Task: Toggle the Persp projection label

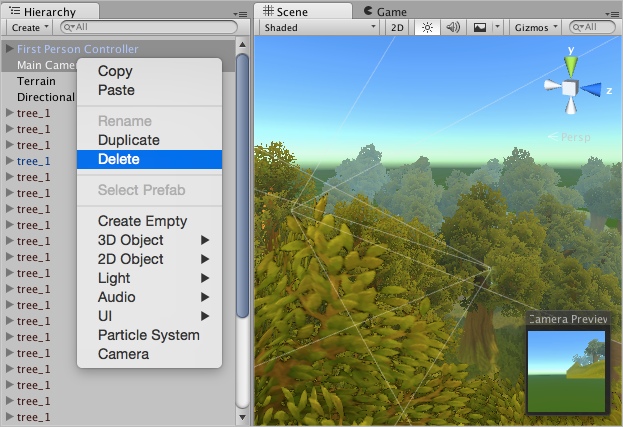Action: point(569,137)
